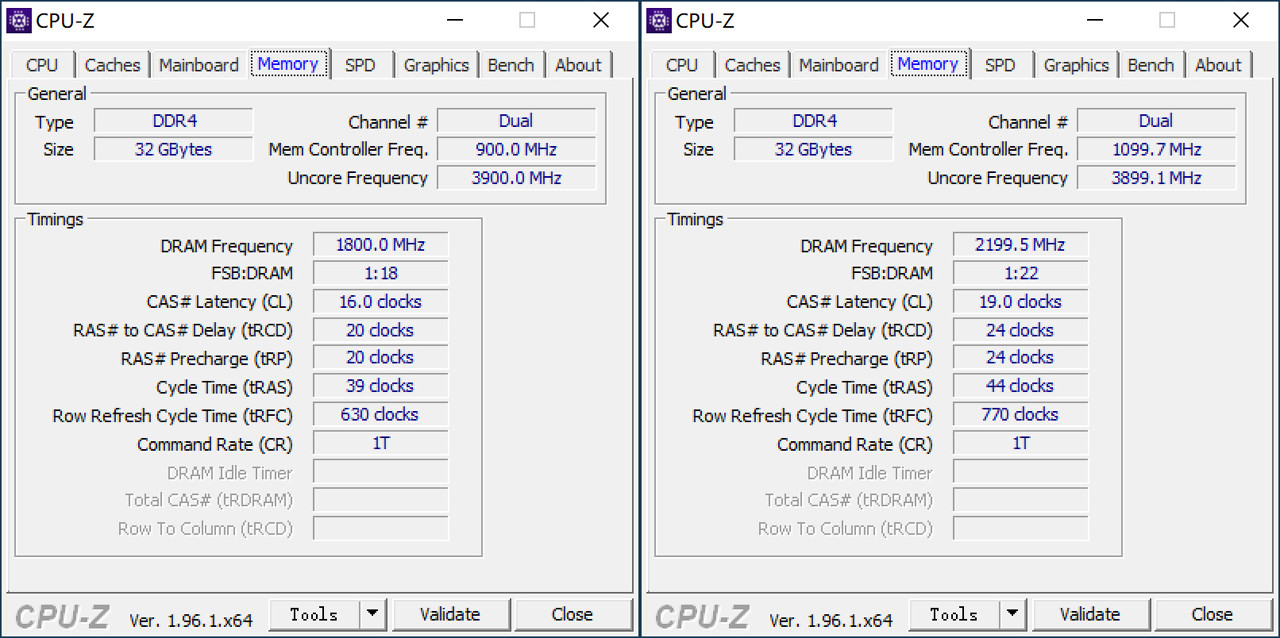Open the Graphics tab in right window
This screenshot has height=638, width=1280.
click(x=1076, y=65)
